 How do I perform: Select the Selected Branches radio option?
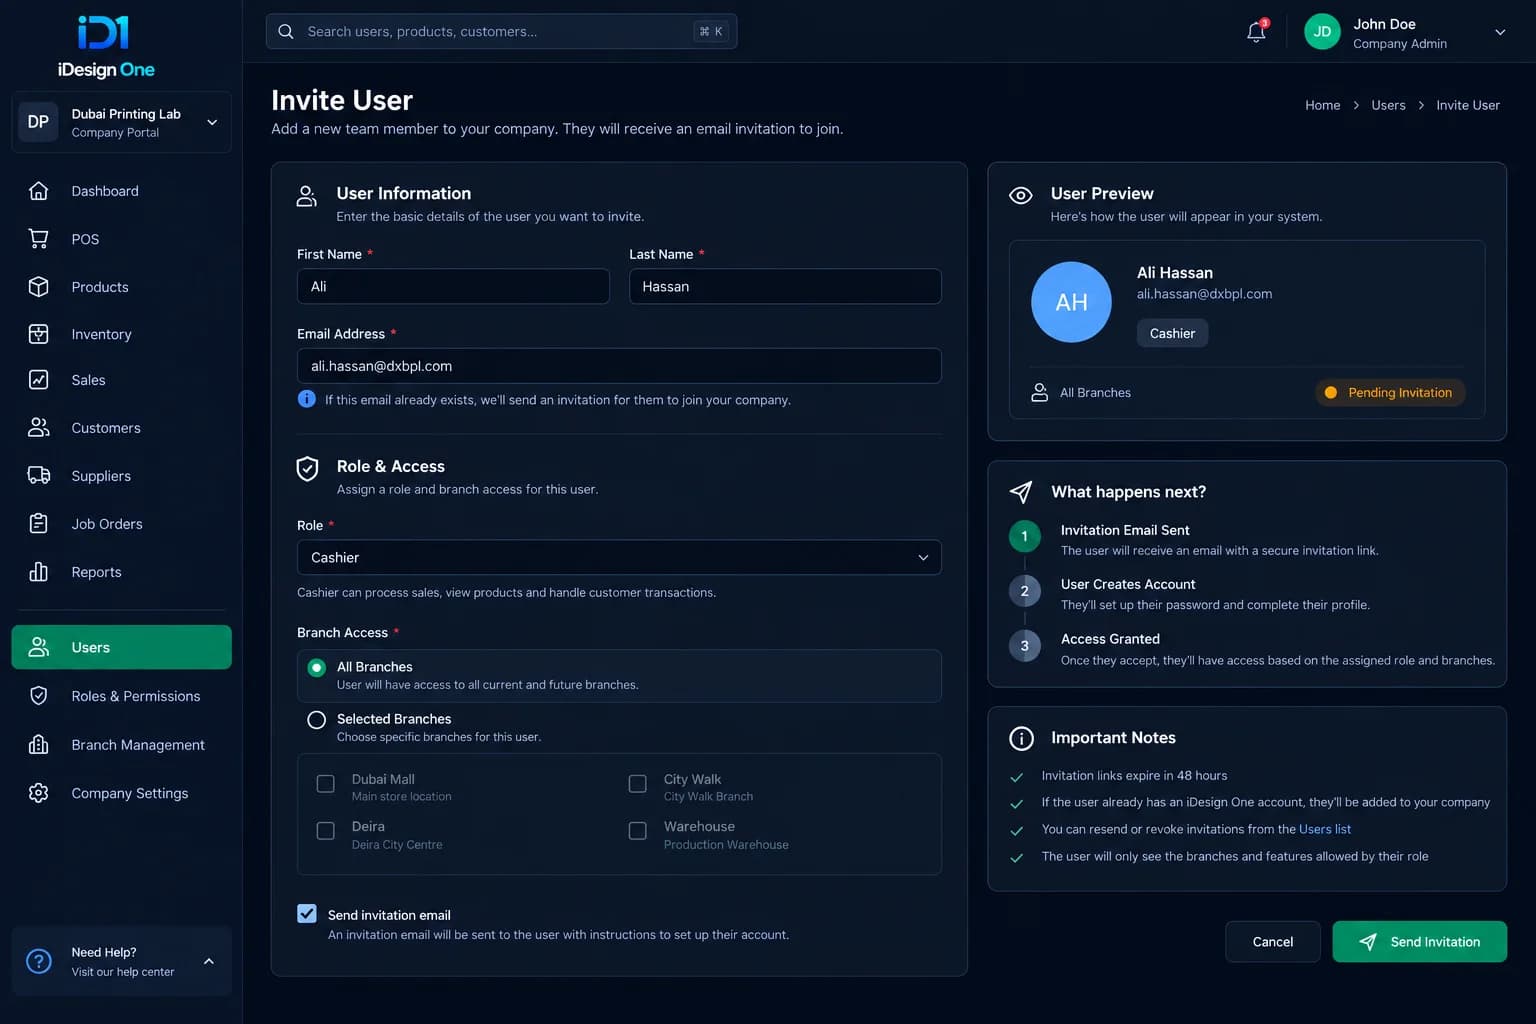(x=317, y=720)
